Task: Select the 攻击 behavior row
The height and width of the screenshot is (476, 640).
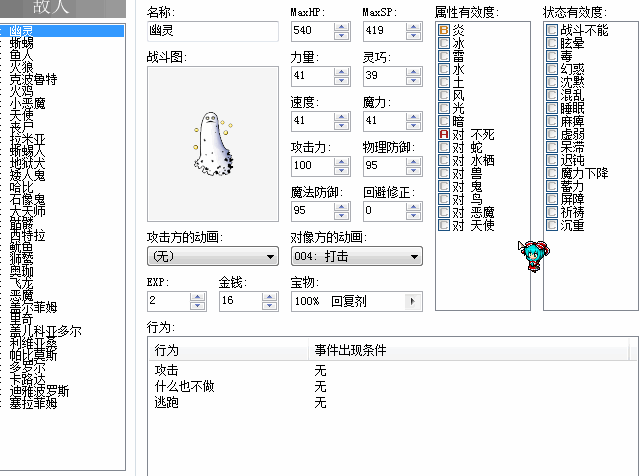Action: (392, 370)
